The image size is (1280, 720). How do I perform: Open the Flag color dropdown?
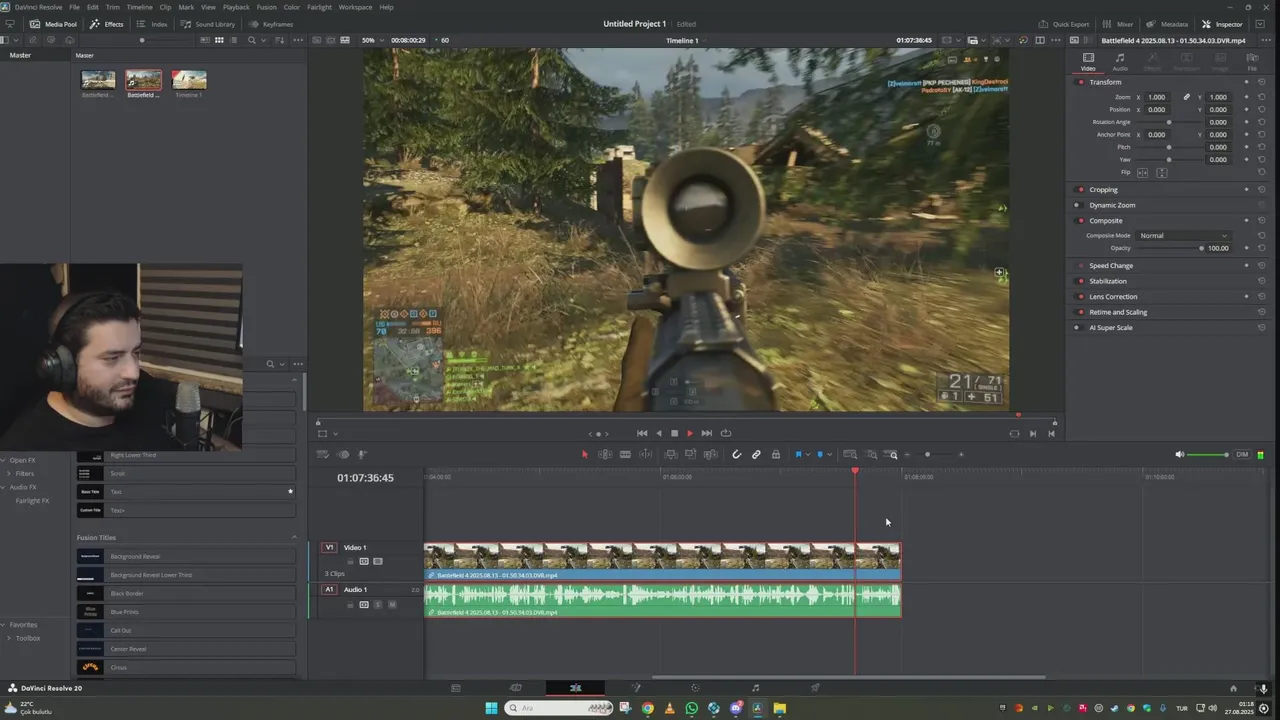pyautogui.click(x=808, y=455)
